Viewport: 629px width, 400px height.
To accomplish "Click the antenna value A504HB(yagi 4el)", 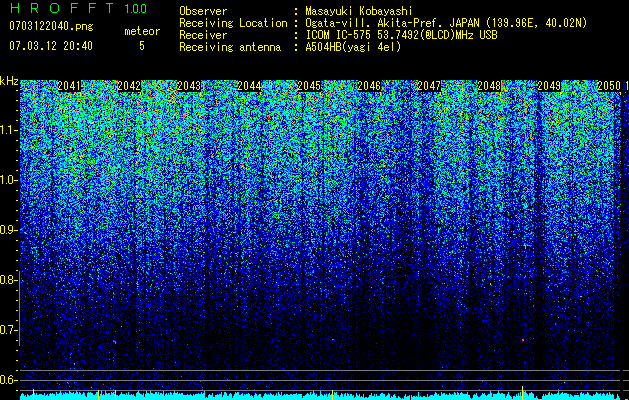I will click(x=353, y=47).
